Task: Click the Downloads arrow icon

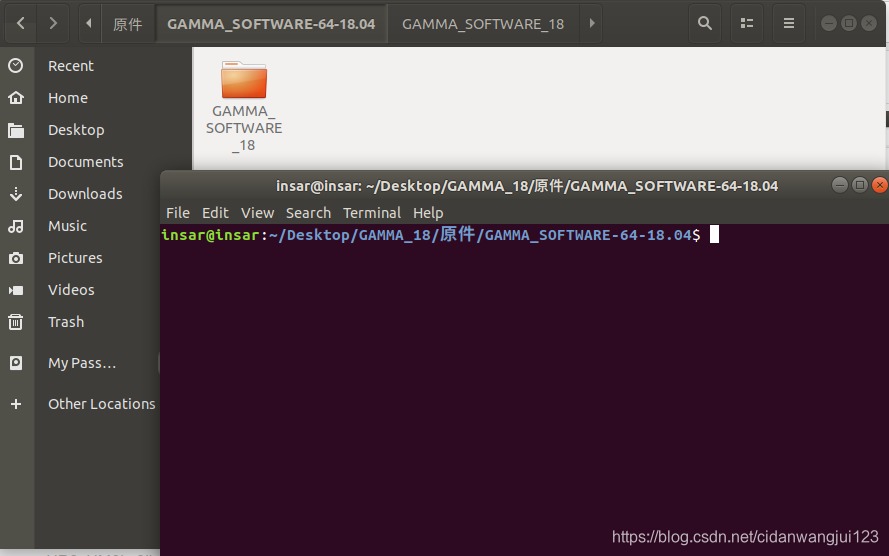Action: 16,194
